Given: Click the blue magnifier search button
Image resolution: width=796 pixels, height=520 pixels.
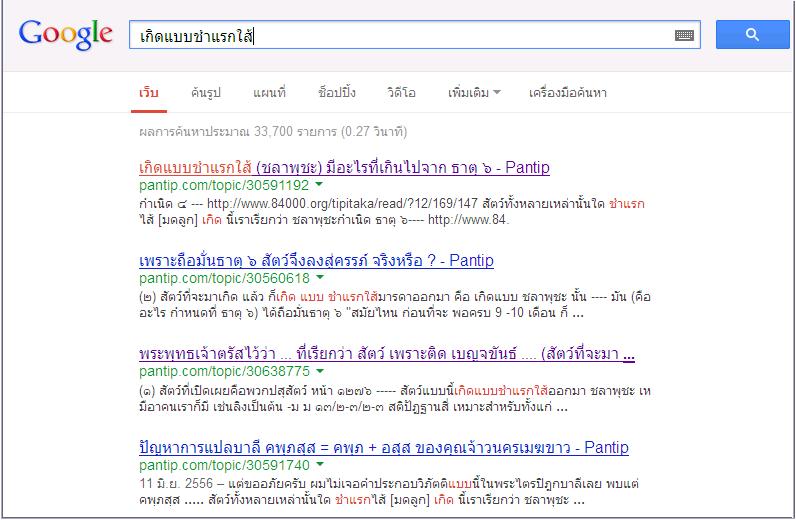Looking at the screenshot, I should (x=752, y=35).
